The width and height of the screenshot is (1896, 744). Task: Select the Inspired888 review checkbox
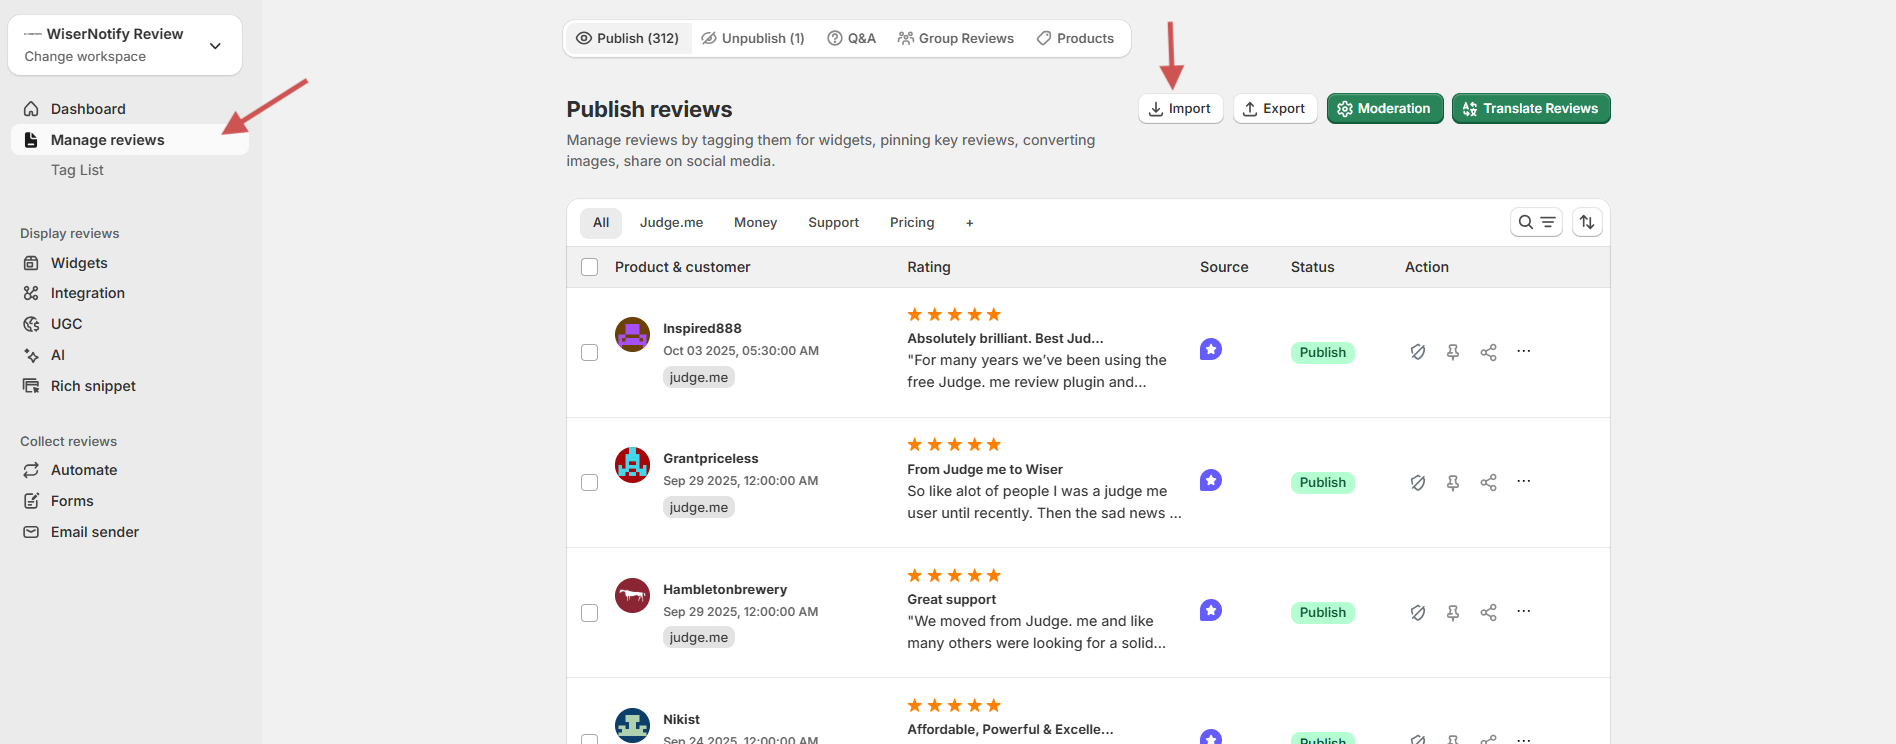[590, 353]
